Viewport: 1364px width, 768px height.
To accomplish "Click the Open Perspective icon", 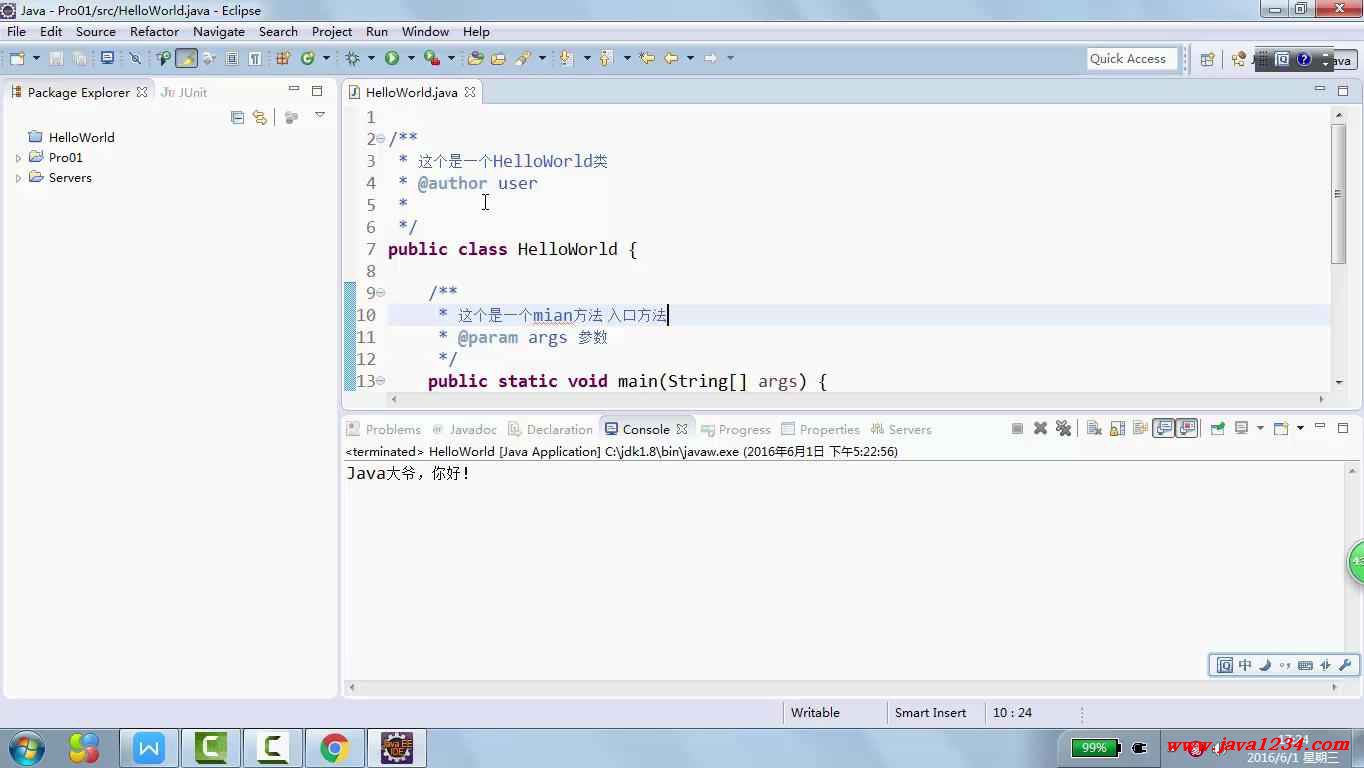I will click(x=1207, y=59).
